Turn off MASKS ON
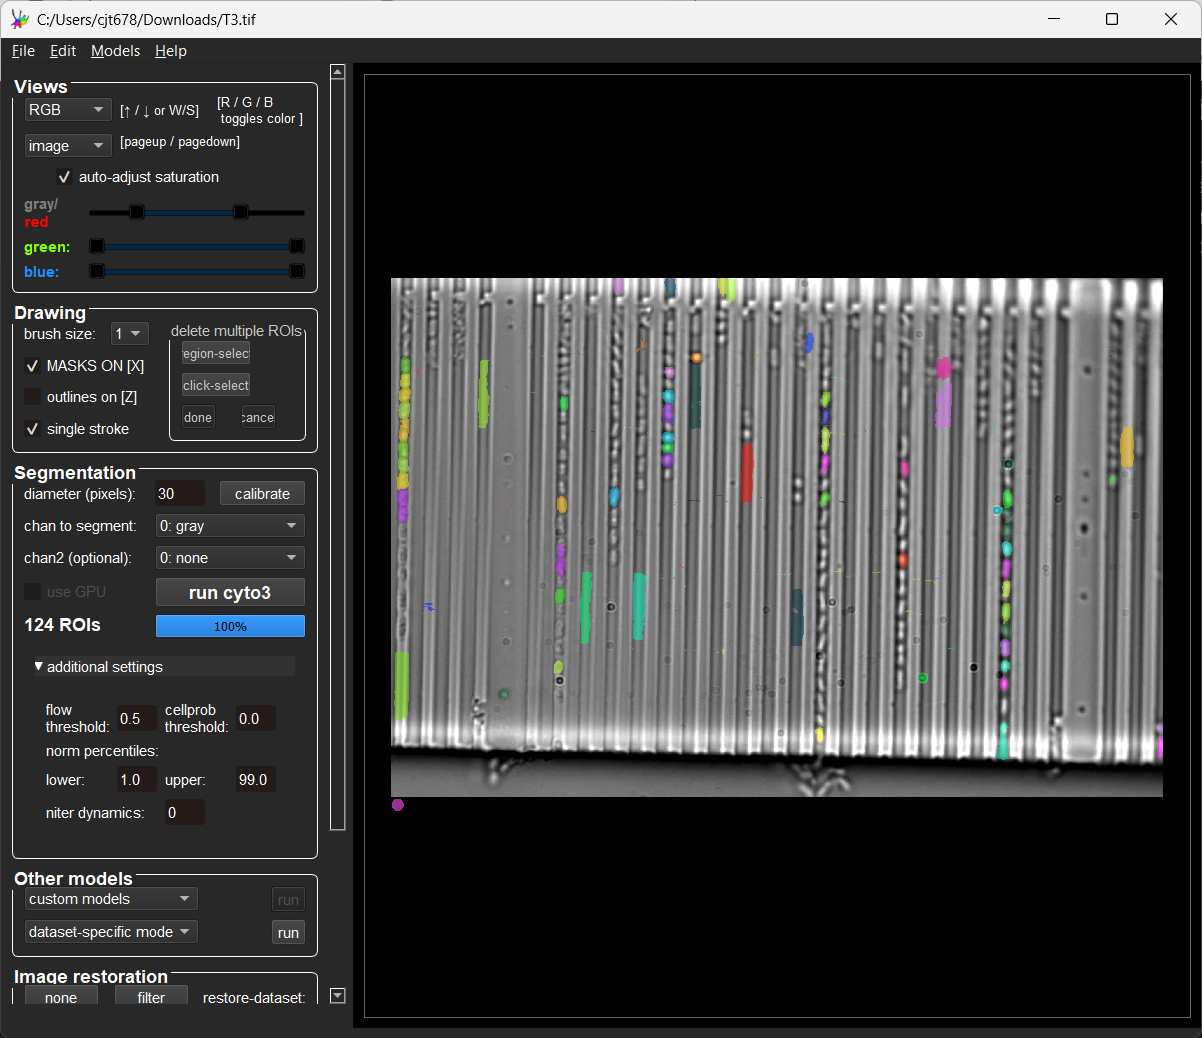 pyautogui.click(x=33, y=365)
